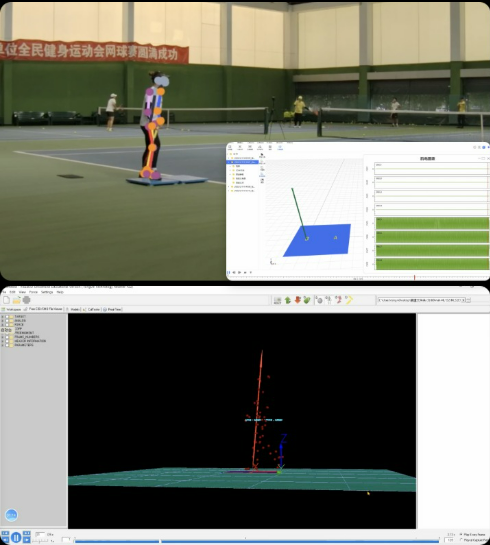Select the Play Every Frame radio option
The height and width of the screenshot is (545, 490).
[x=461, y=535]
